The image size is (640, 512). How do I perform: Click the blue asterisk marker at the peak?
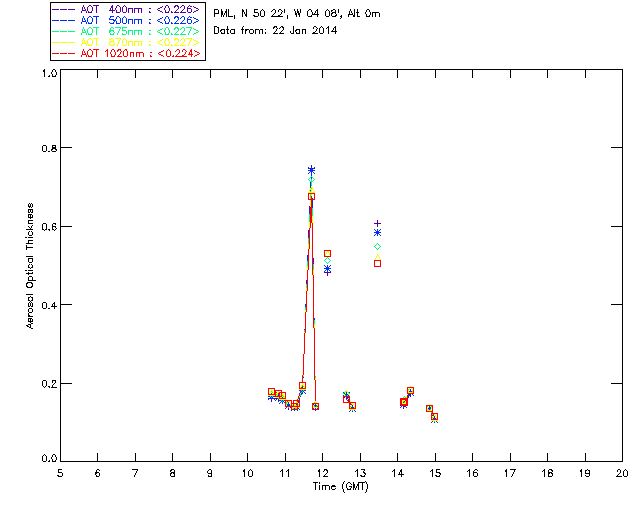pos(311,170)
